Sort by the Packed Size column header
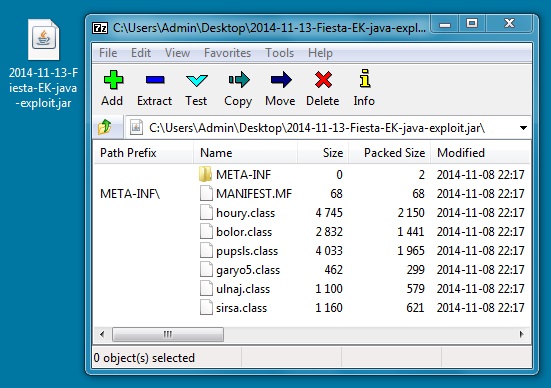551x388 pixels. point(389,153)
